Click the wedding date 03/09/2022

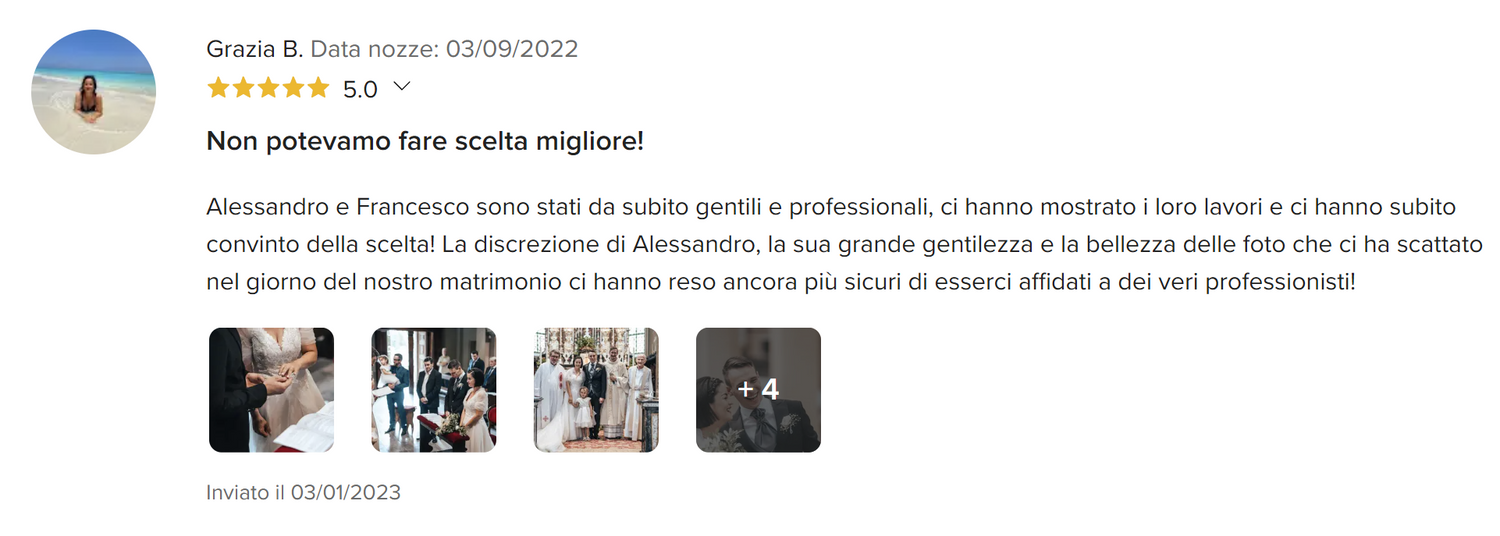click(x=512, y=49)
